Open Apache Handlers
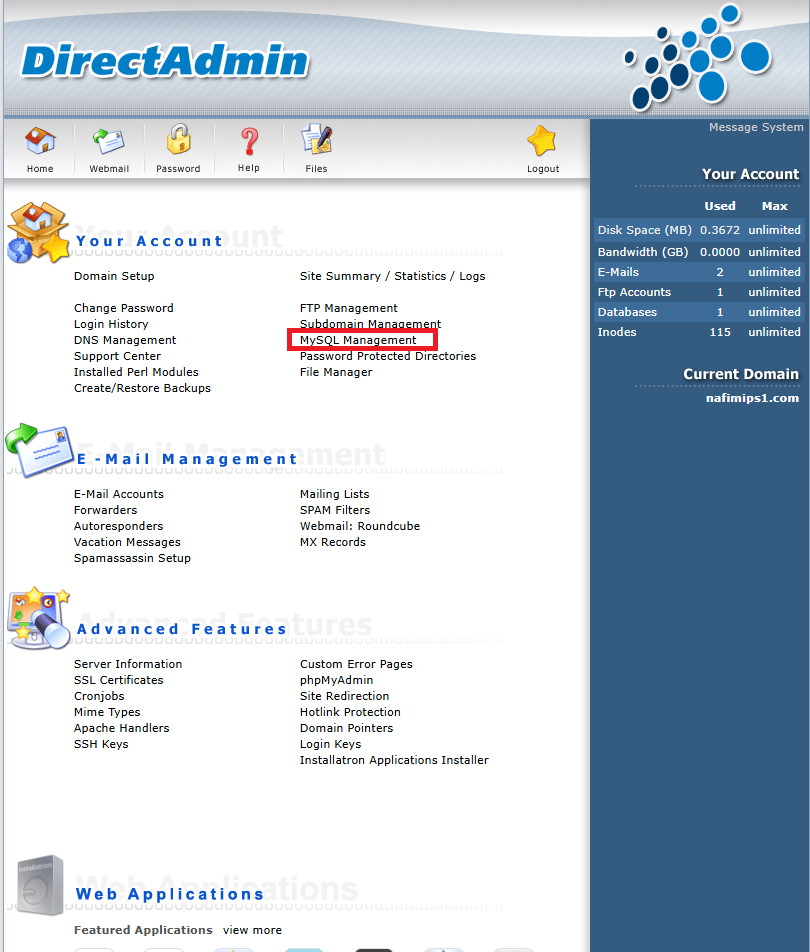This screenshot has width=810, height=952. (121, 728)
